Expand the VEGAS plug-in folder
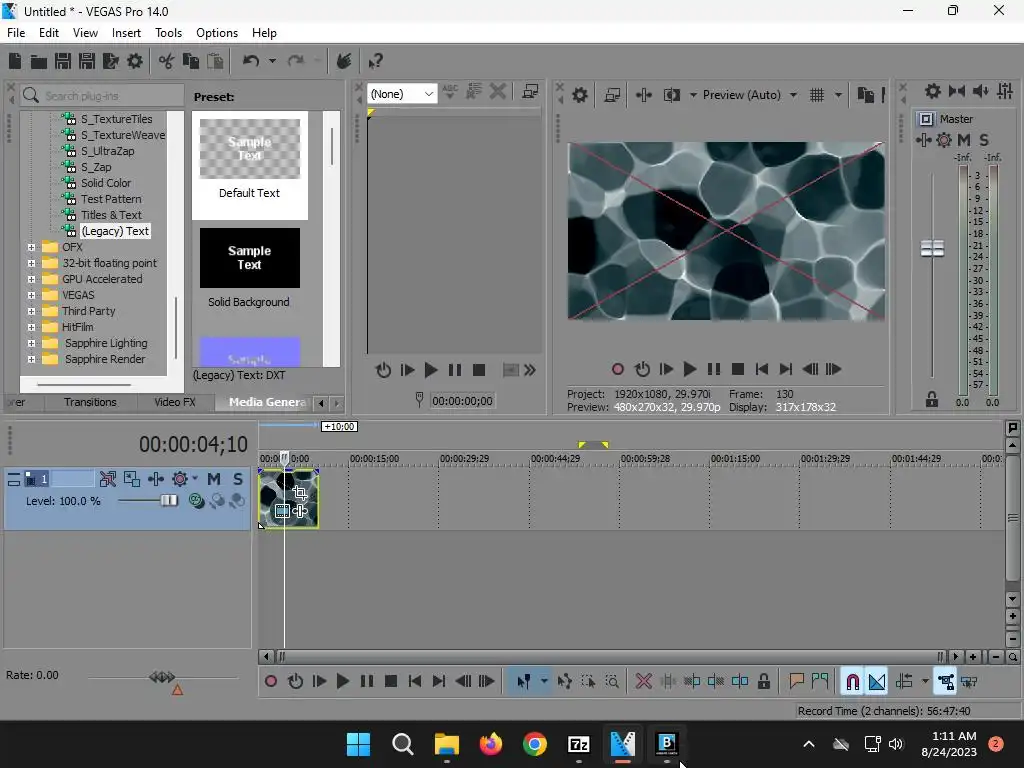The height and width of the screenshot is (768, 1024). click(31, 295)
